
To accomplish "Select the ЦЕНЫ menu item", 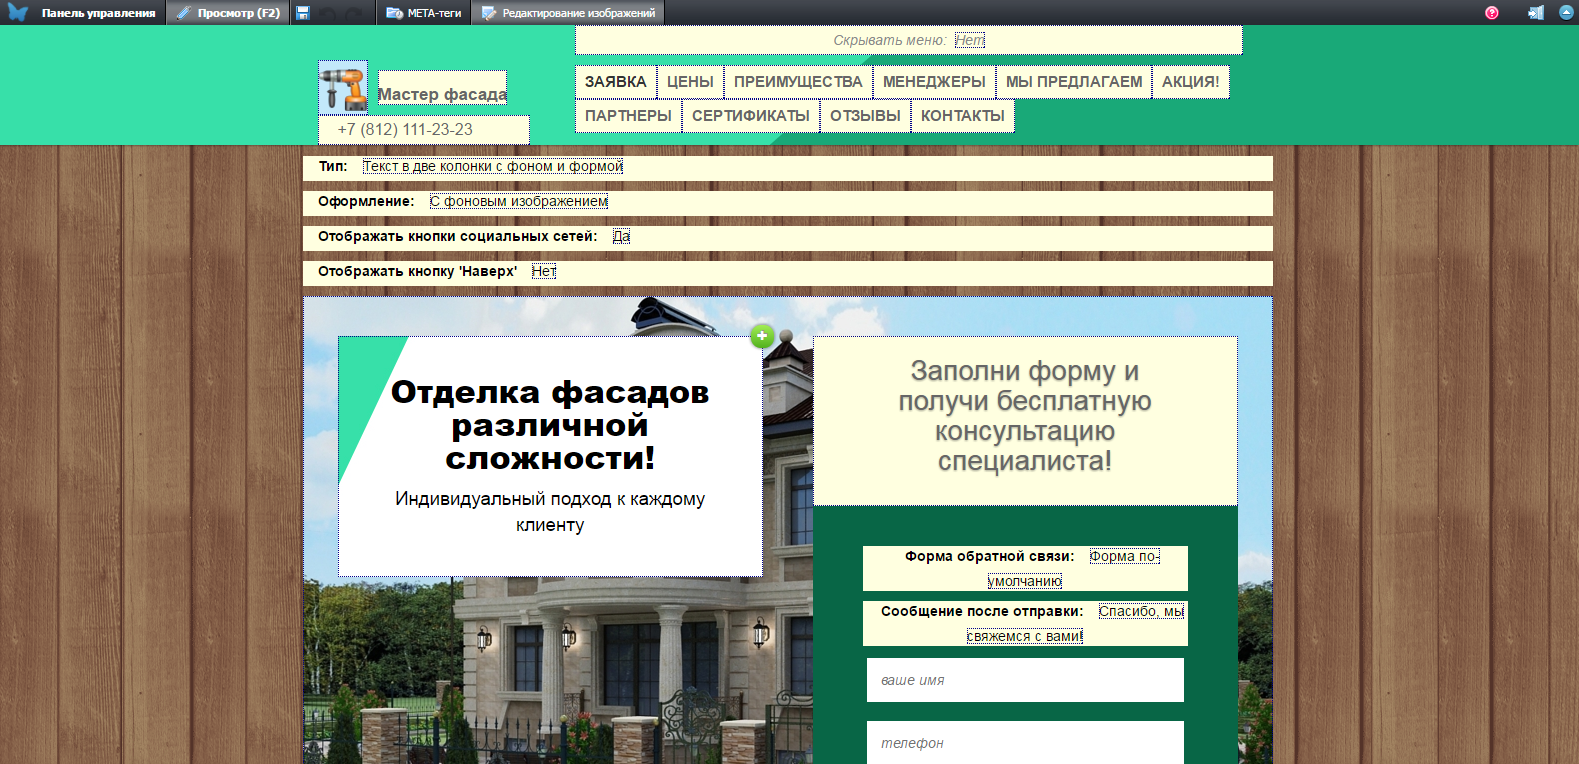I will pos(690,82).
